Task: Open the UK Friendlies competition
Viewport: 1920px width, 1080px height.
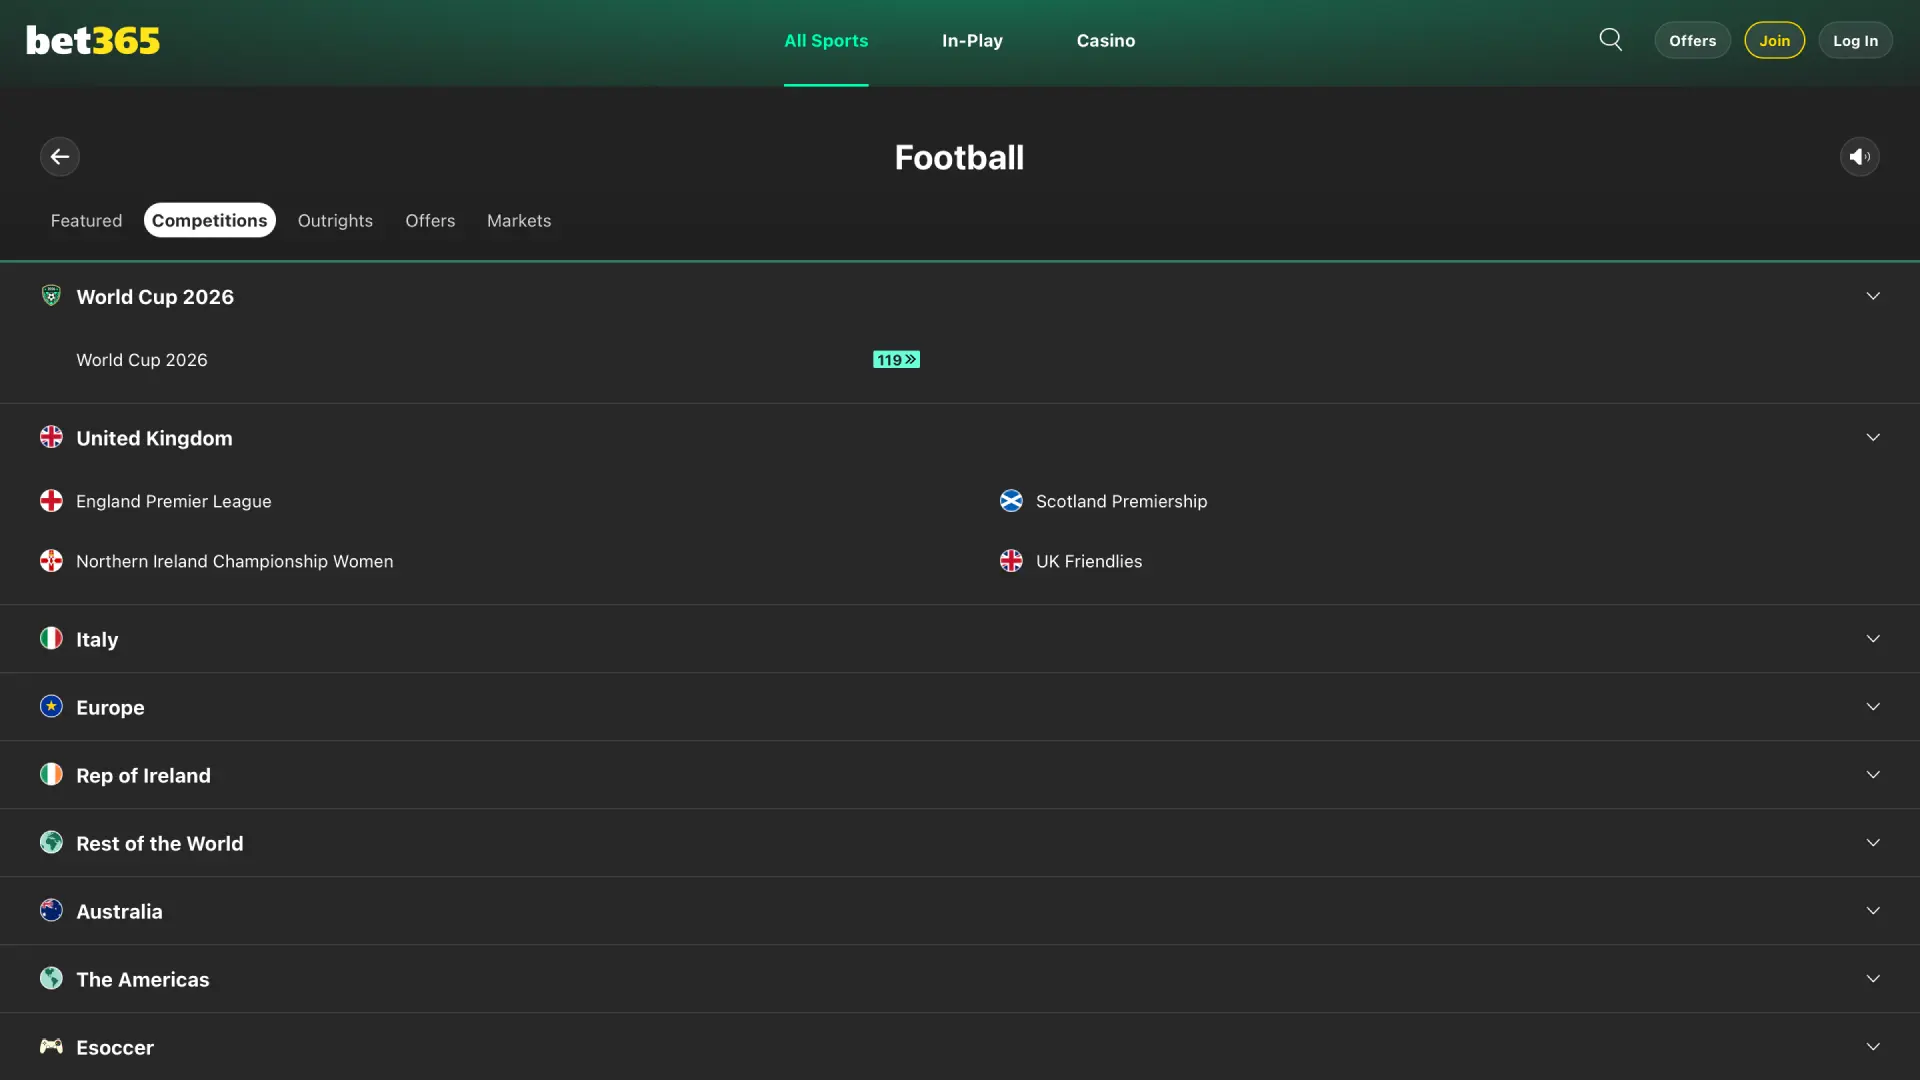Action: pyautogui.click(x=1089, y=561)
